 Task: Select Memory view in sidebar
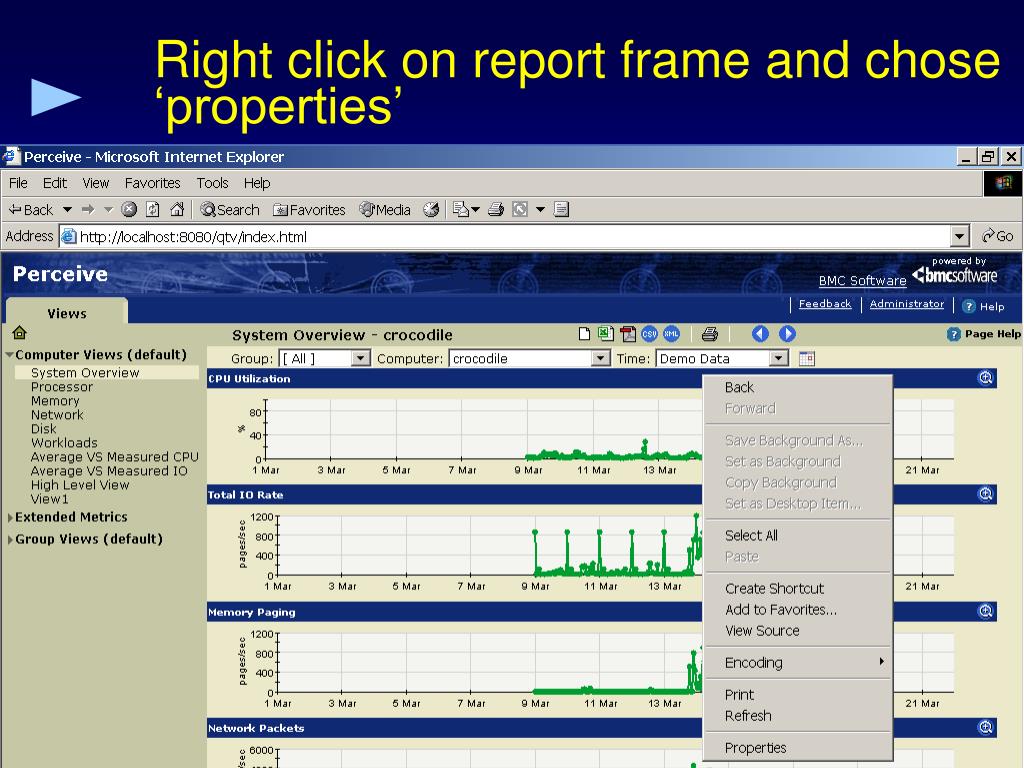55,401
